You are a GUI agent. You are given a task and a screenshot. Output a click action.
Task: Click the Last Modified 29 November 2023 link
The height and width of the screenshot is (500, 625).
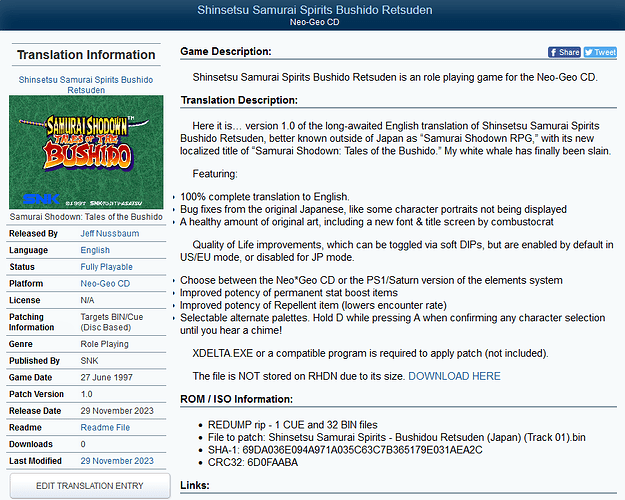point(117,461)
